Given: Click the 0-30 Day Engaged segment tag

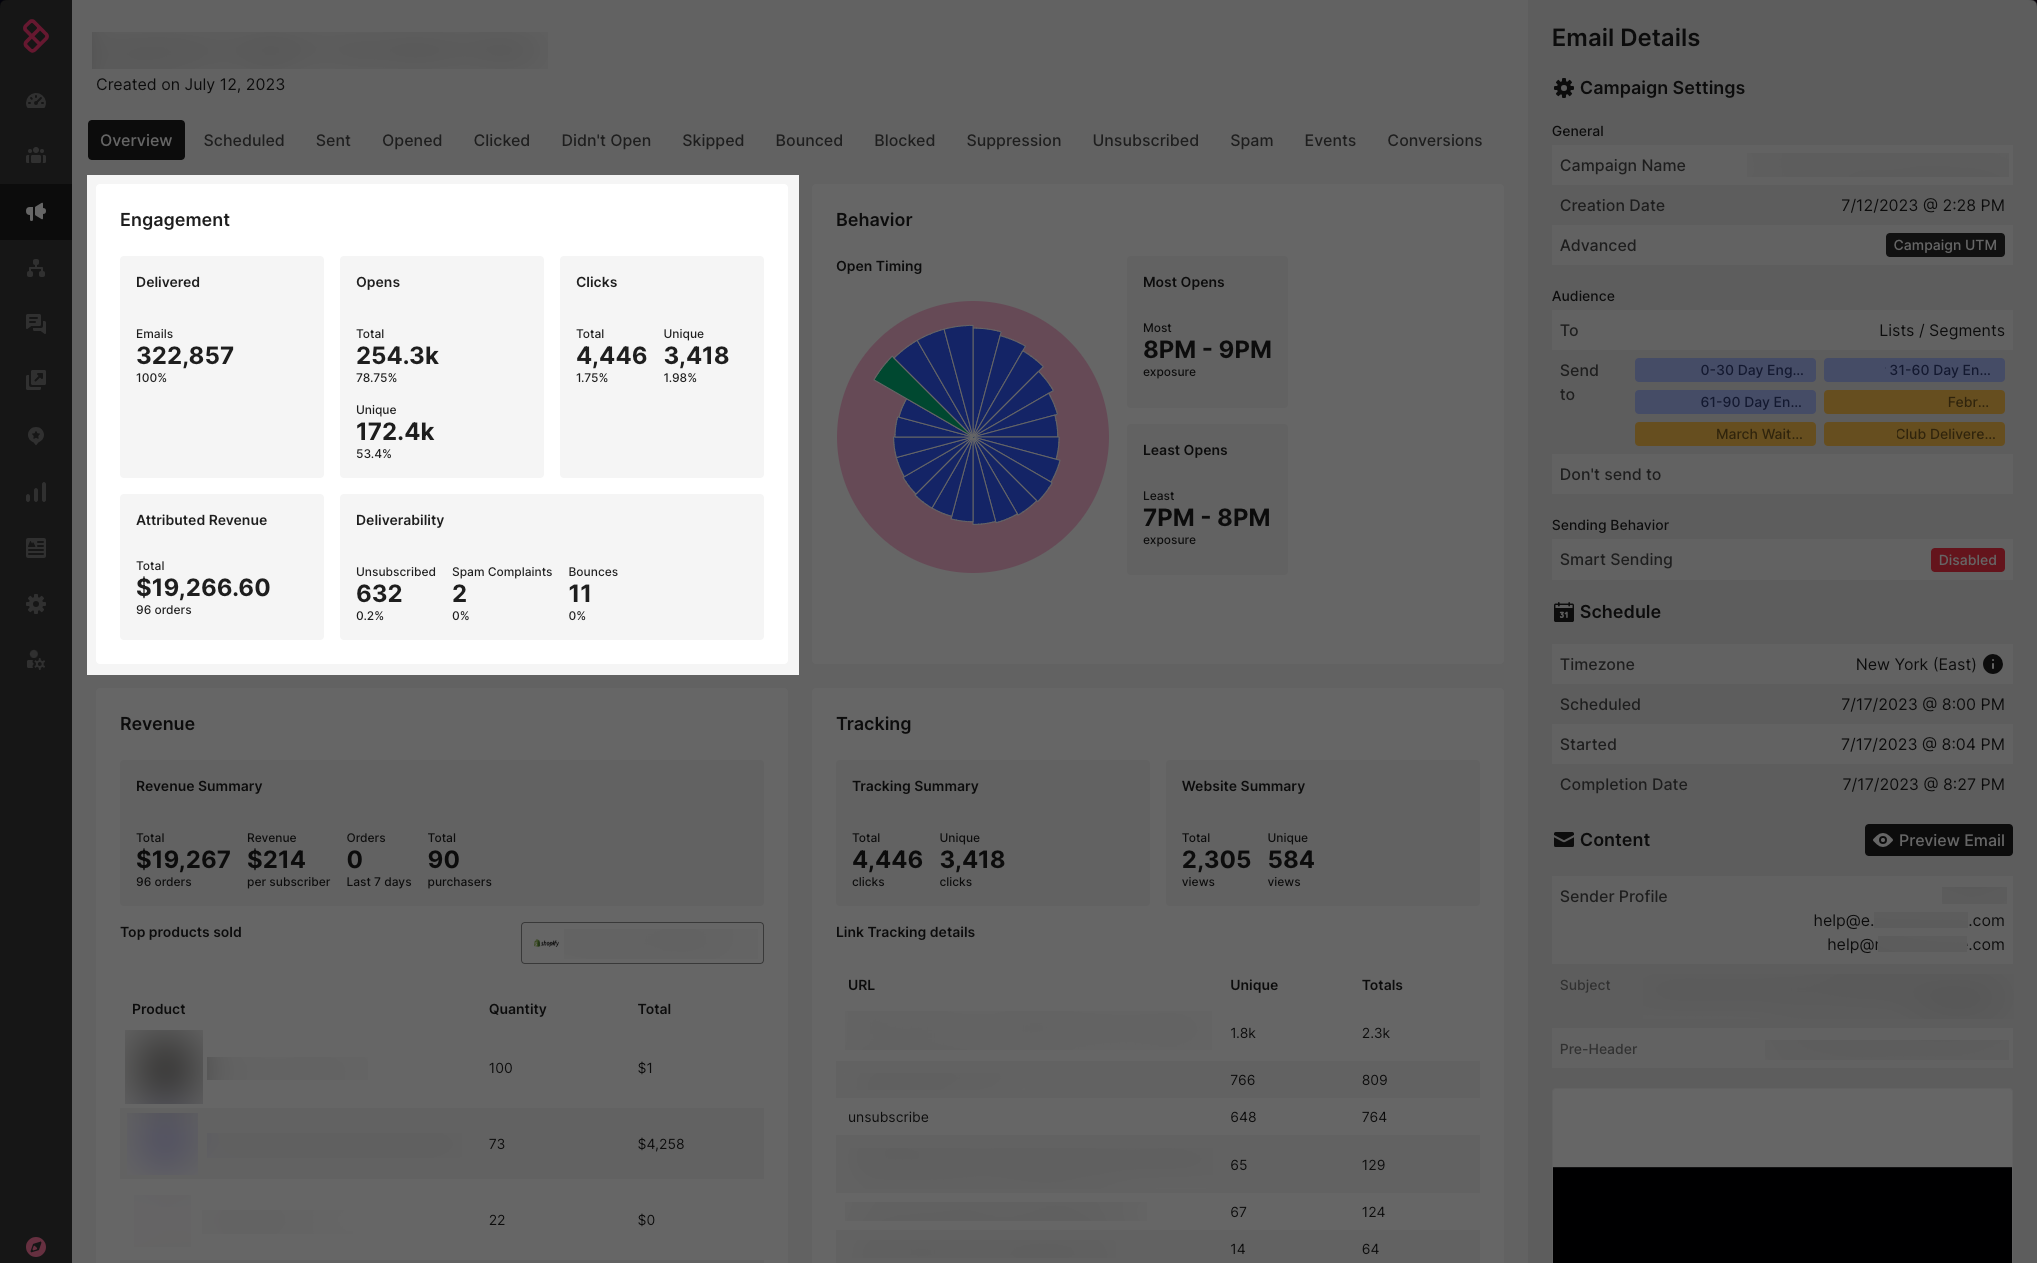Looking at the screenshot, I should pos(1724,370).
